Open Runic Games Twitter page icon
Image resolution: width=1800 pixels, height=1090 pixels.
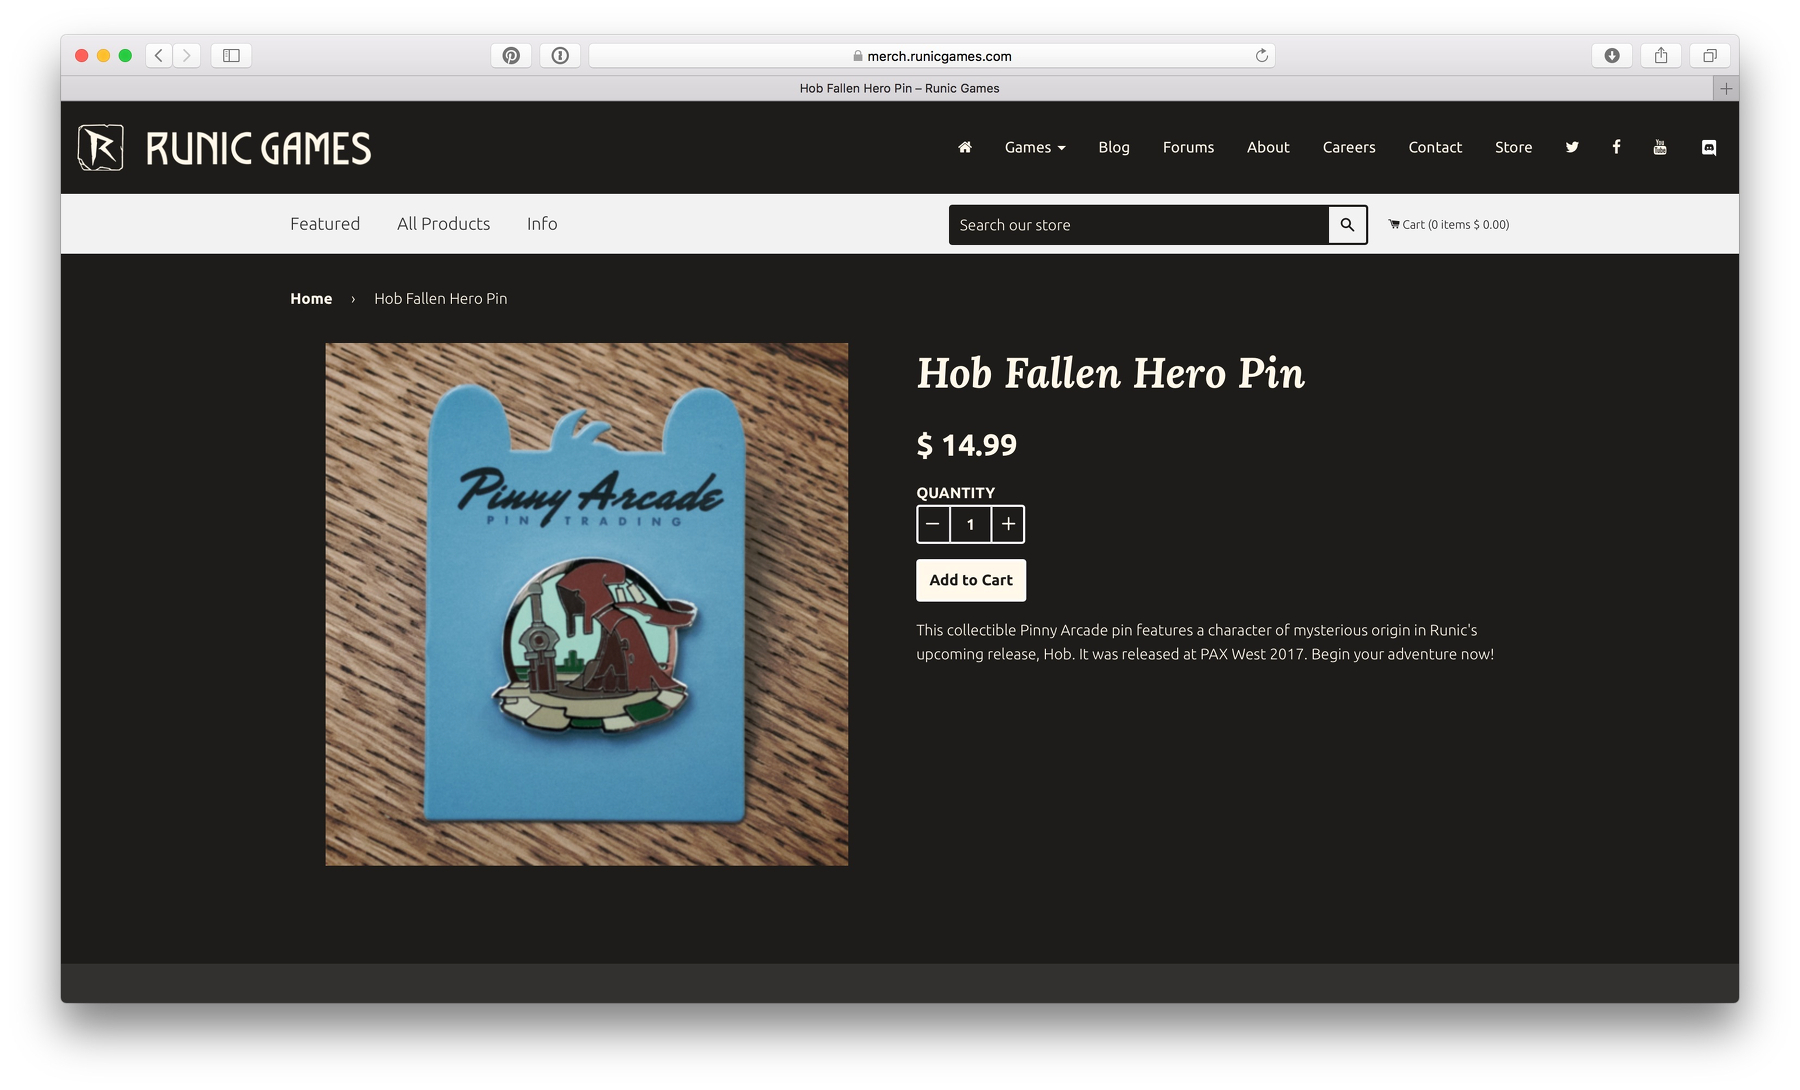[x=1572, y=147]
